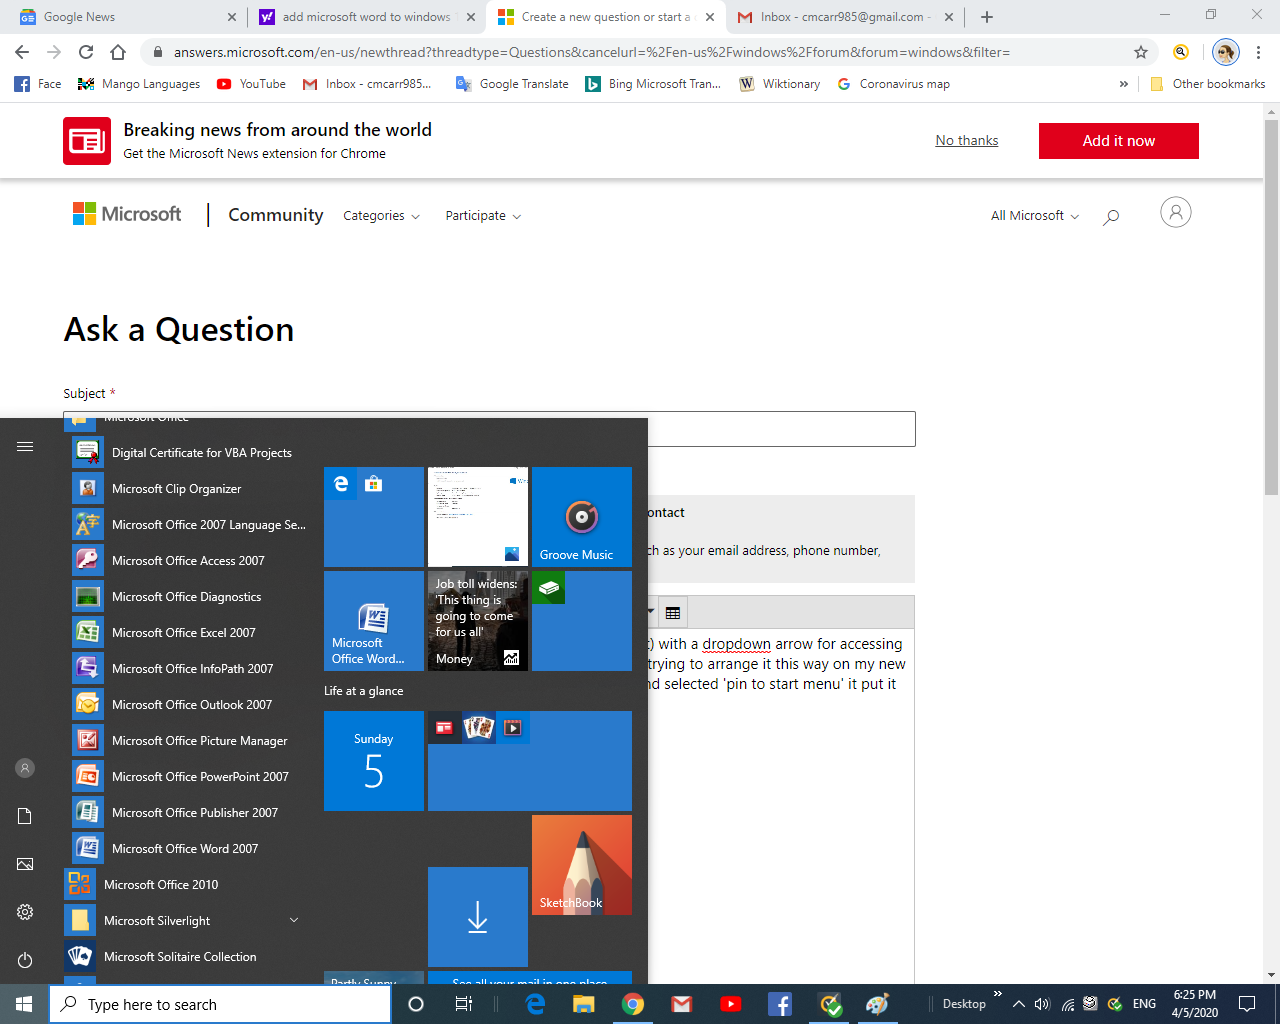Open the Groove Music tile
Image resolution: width=1280 pixels, height=1024 pixels.
pyautogui.click(x=582, y=517)
